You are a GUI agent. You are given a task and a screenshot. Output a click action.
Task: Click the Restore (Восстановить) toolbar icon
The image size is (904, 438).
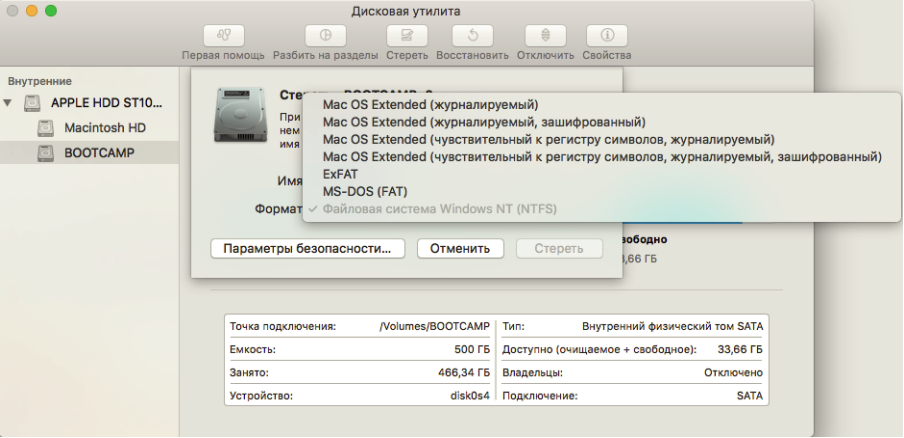pos(472,36)
